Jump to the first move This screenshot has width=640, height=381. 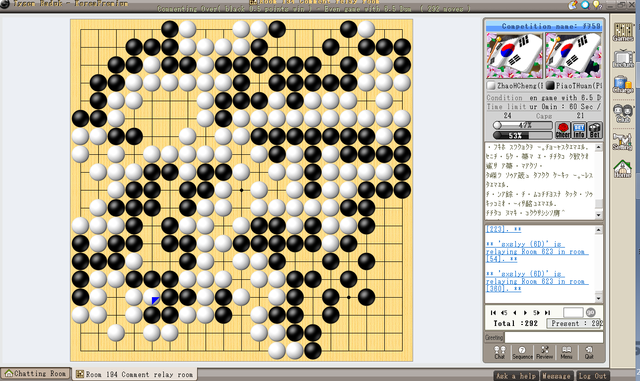coord(493,312)
